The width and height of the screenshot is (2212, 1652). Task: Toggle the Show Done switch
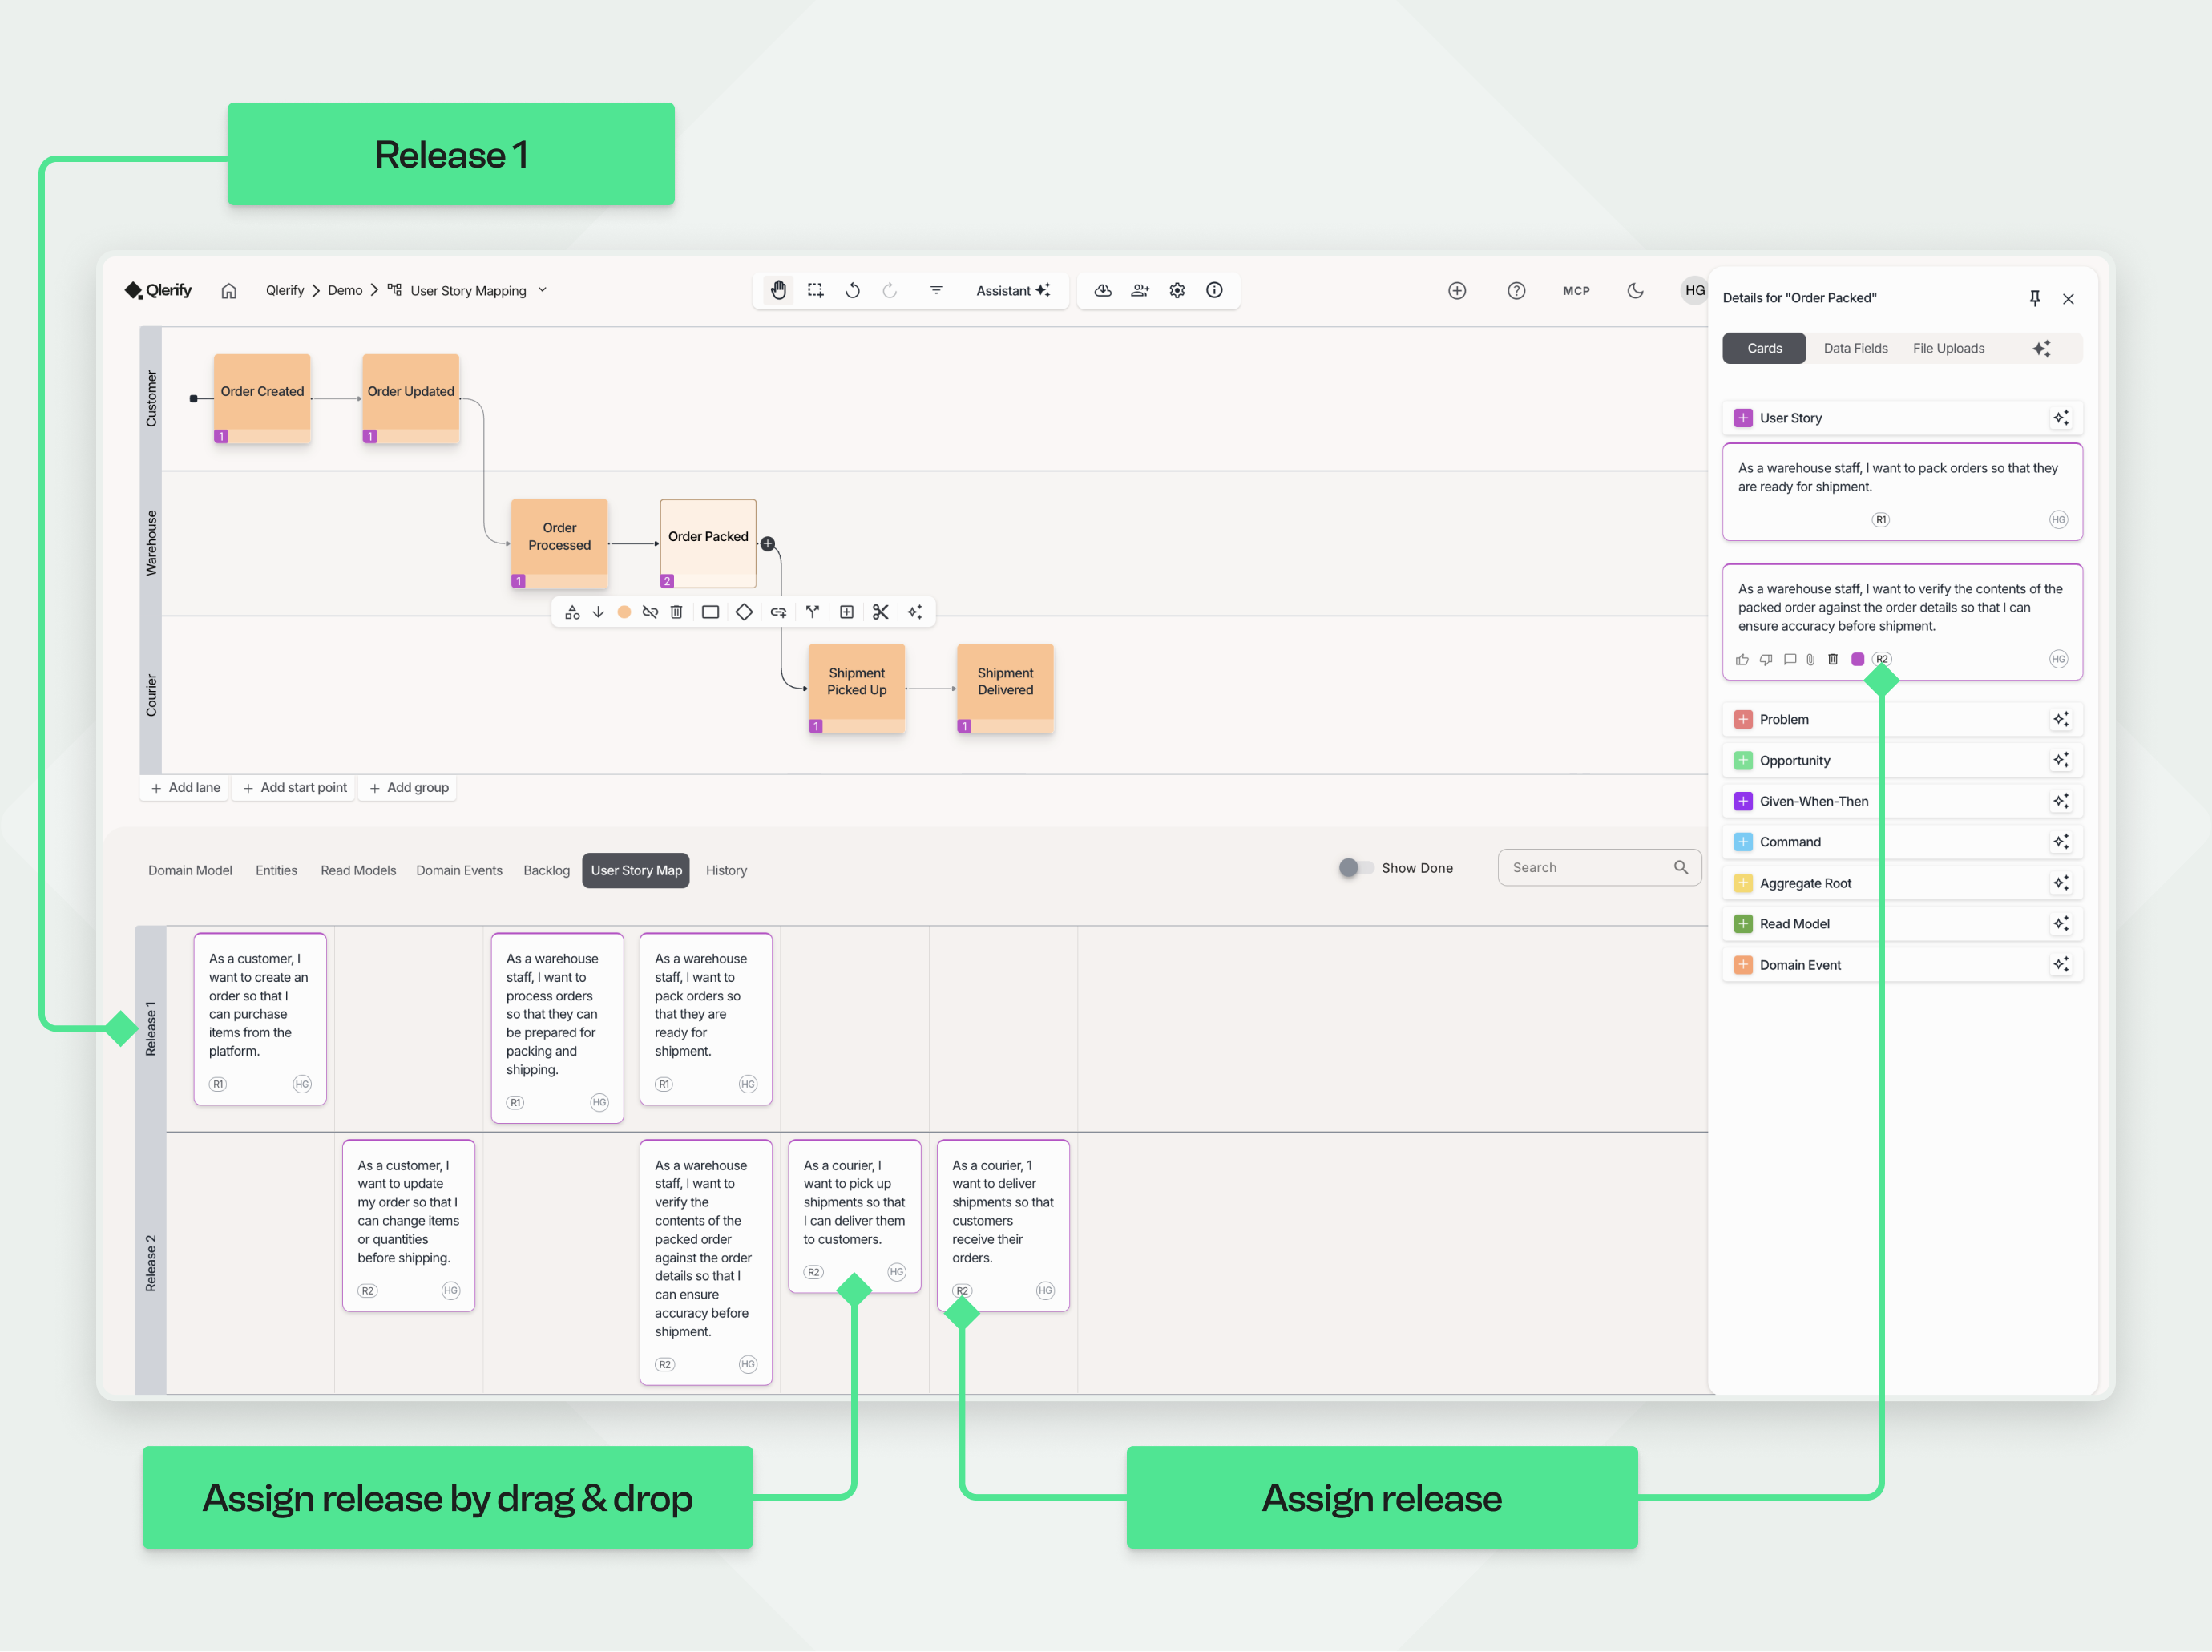click(1356, 868)
